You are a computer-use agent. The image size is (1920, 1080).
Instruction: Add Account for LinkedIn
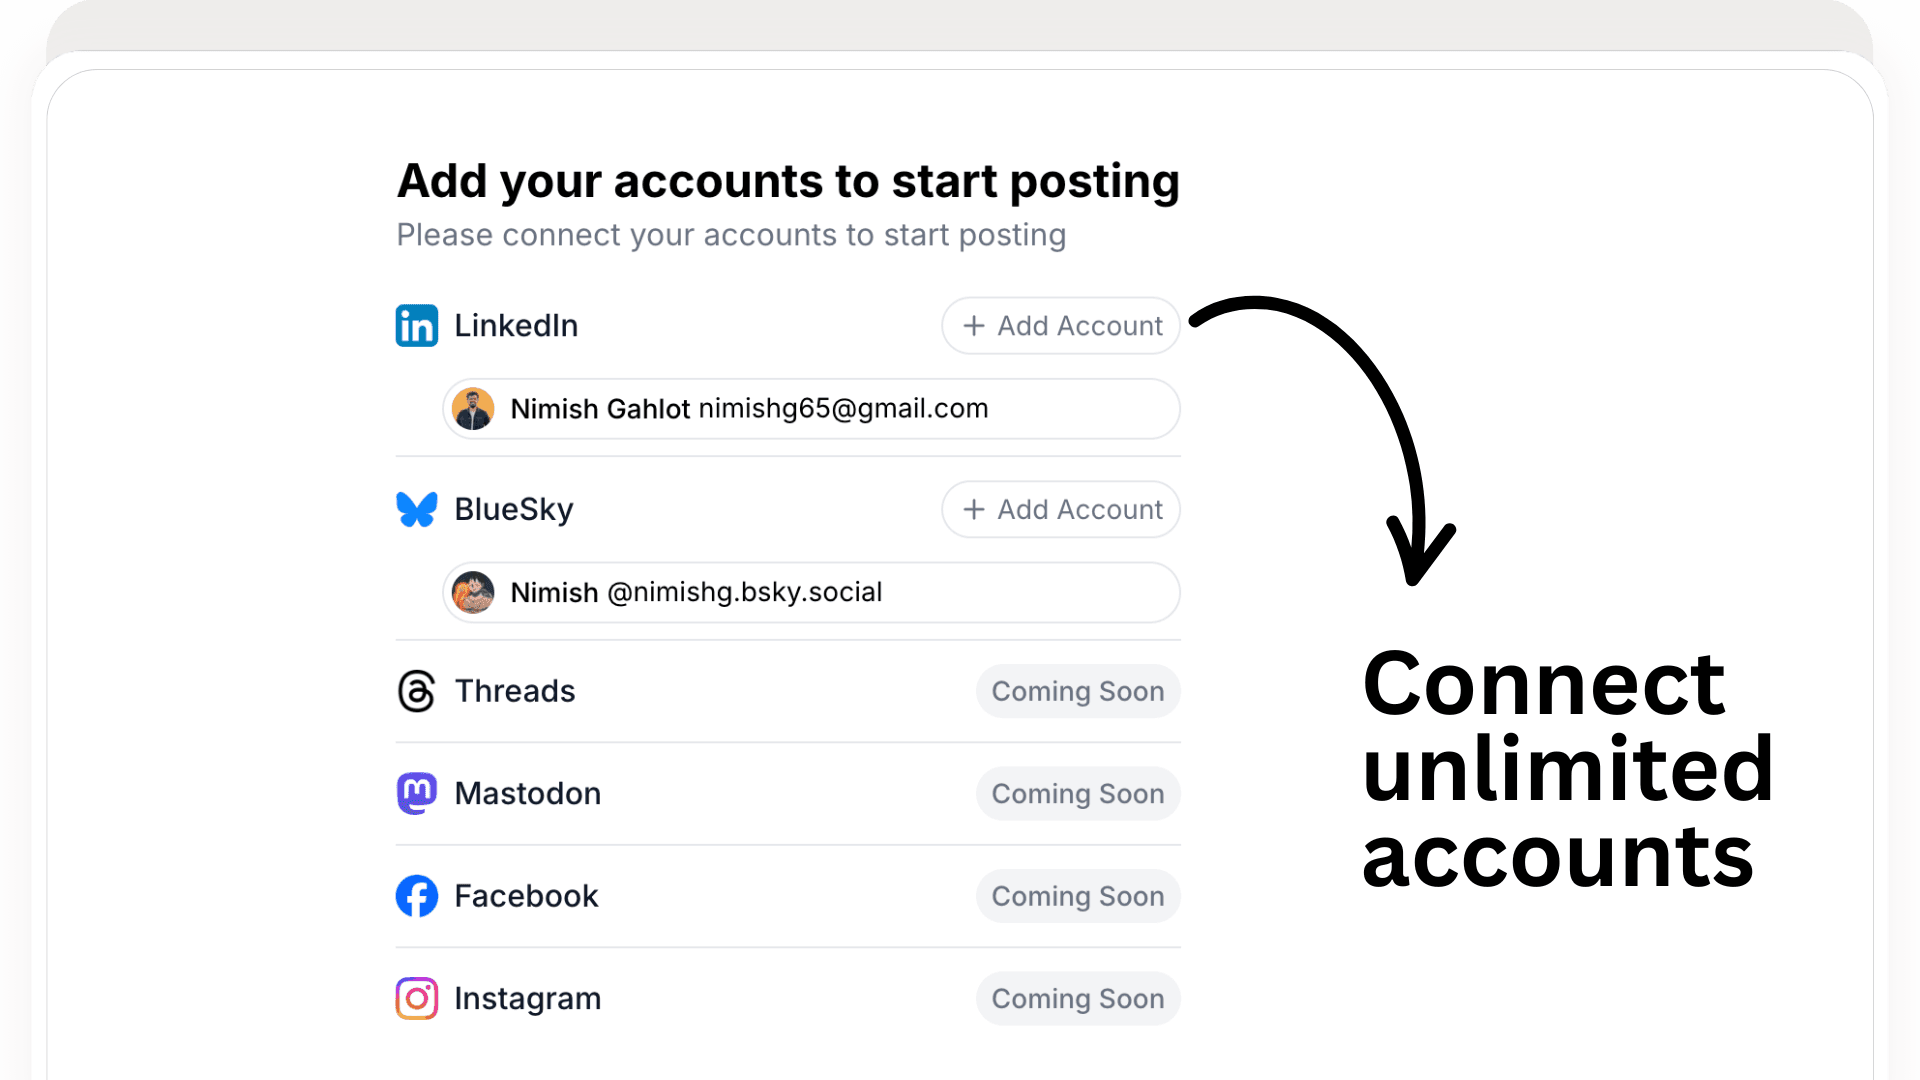1061,326
